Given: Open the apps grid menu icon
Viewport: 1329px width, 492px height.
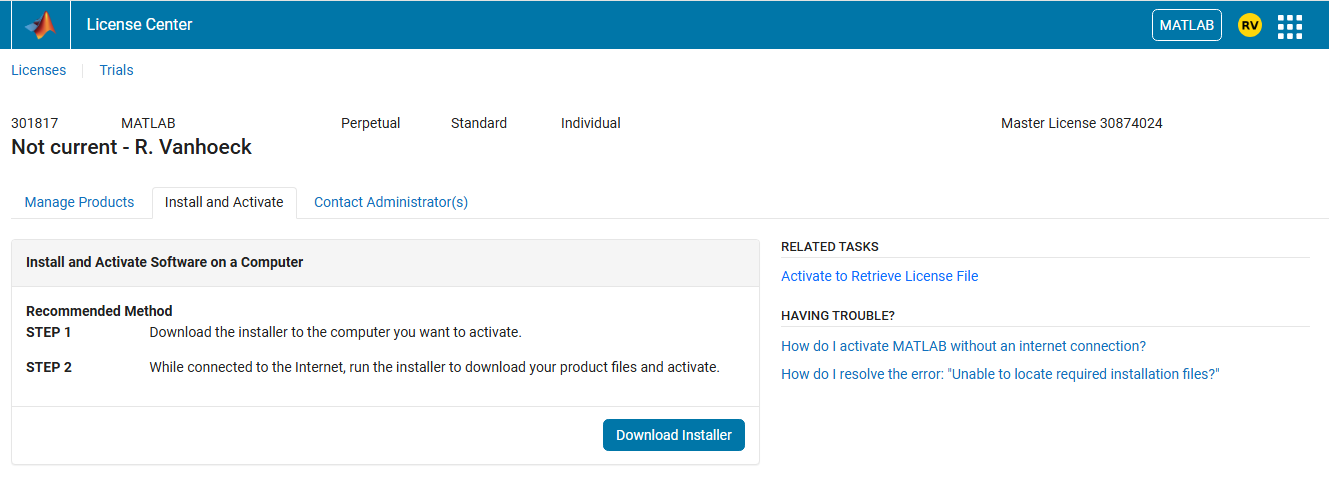Looking at the screenshot, I should pos(1290,26).
